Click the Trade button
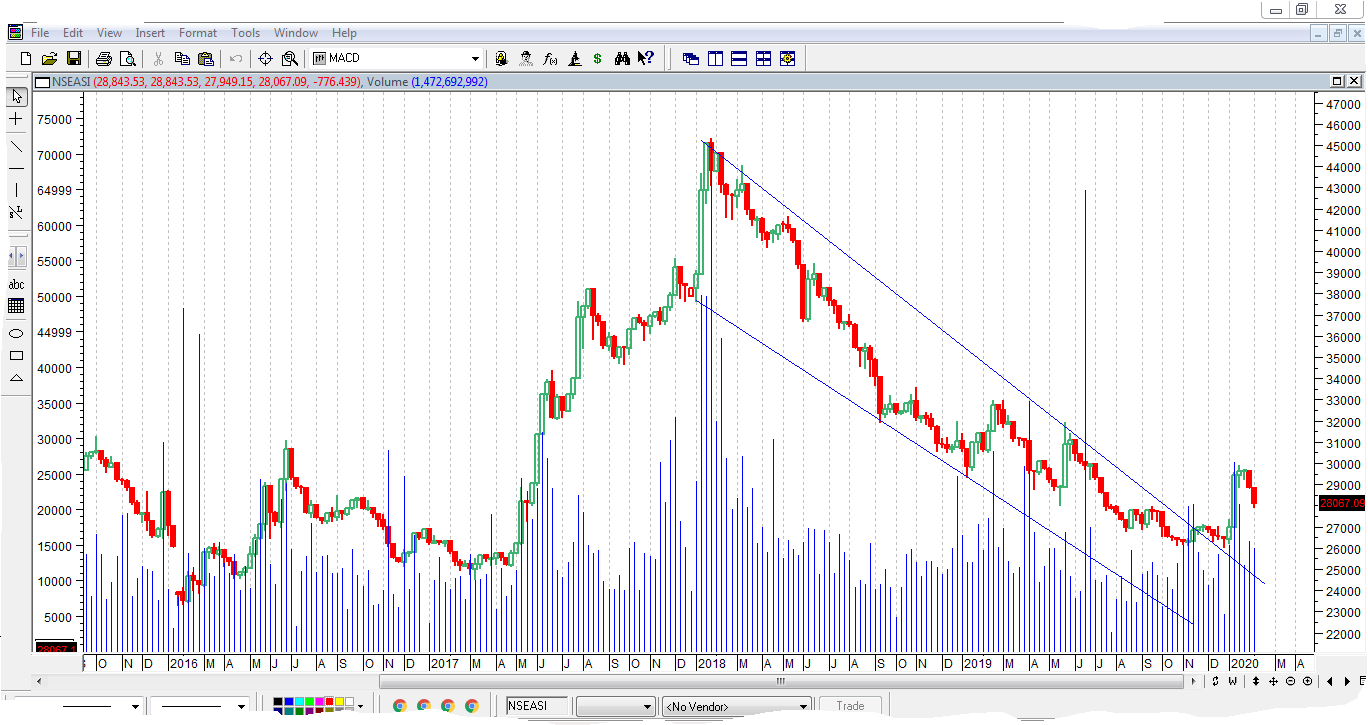The height and width of the screenshot is (725, 1368). click(850, 706)
